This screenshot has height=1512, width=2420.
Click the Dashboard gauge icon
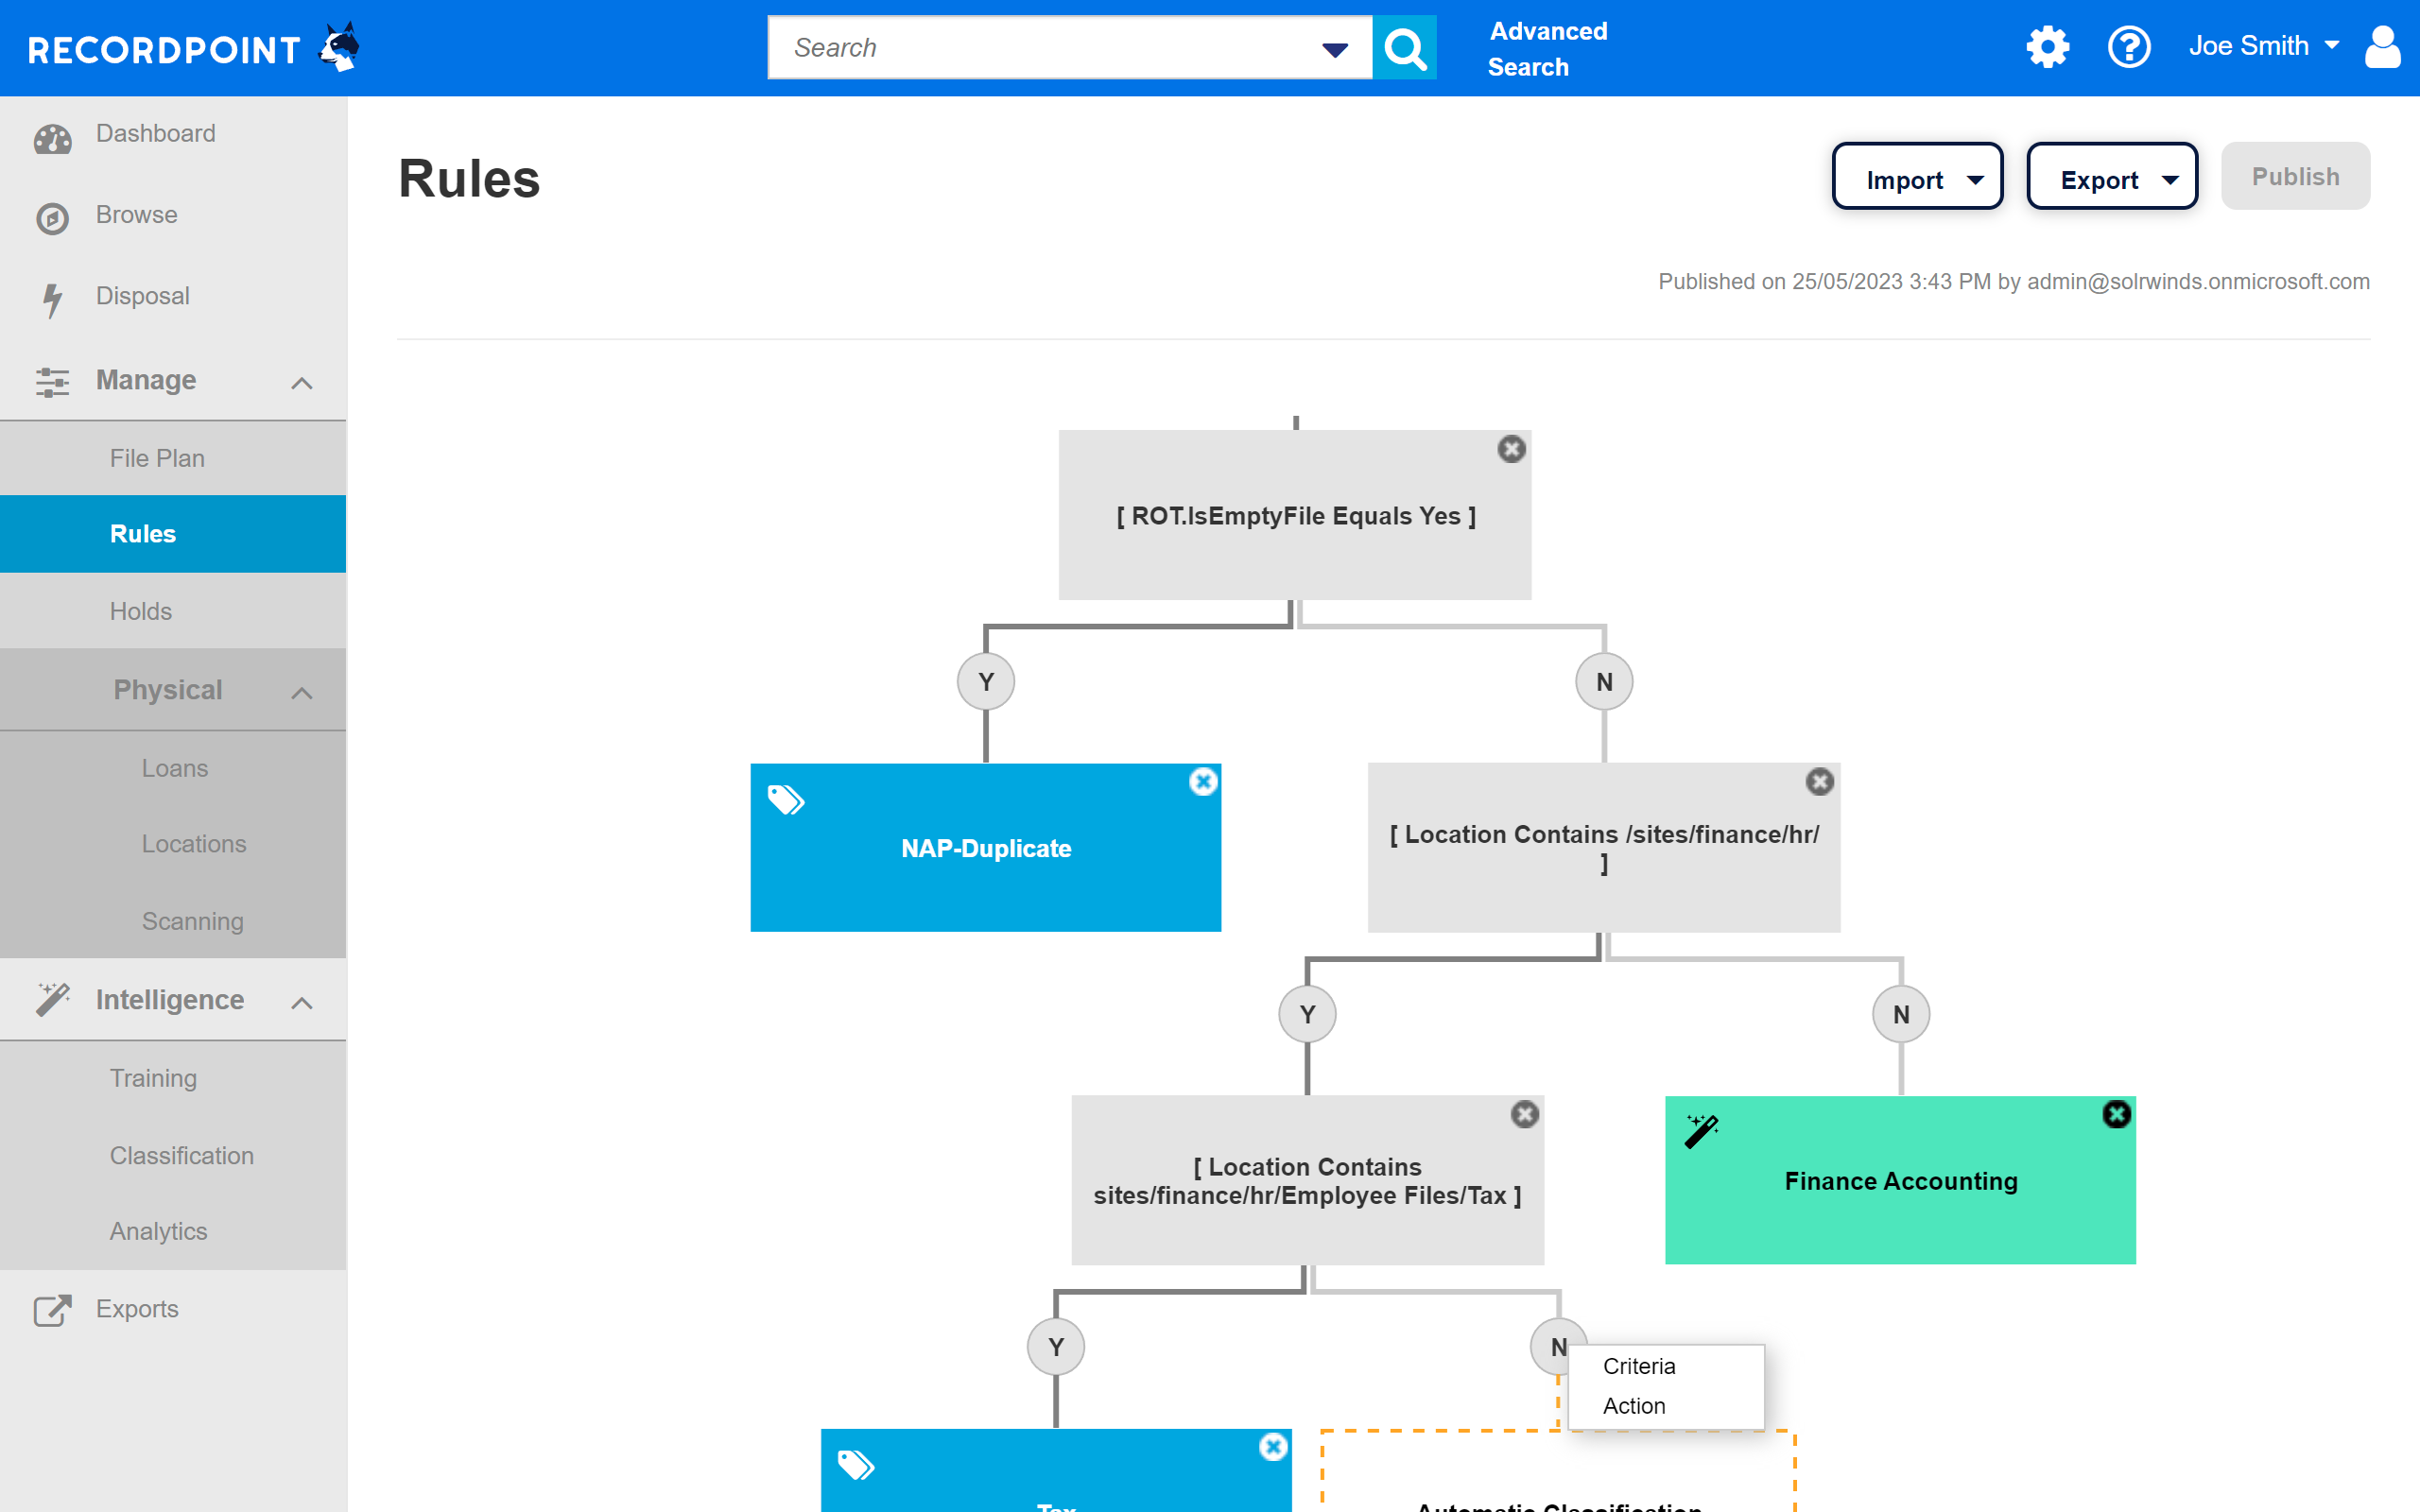point(52,138)
